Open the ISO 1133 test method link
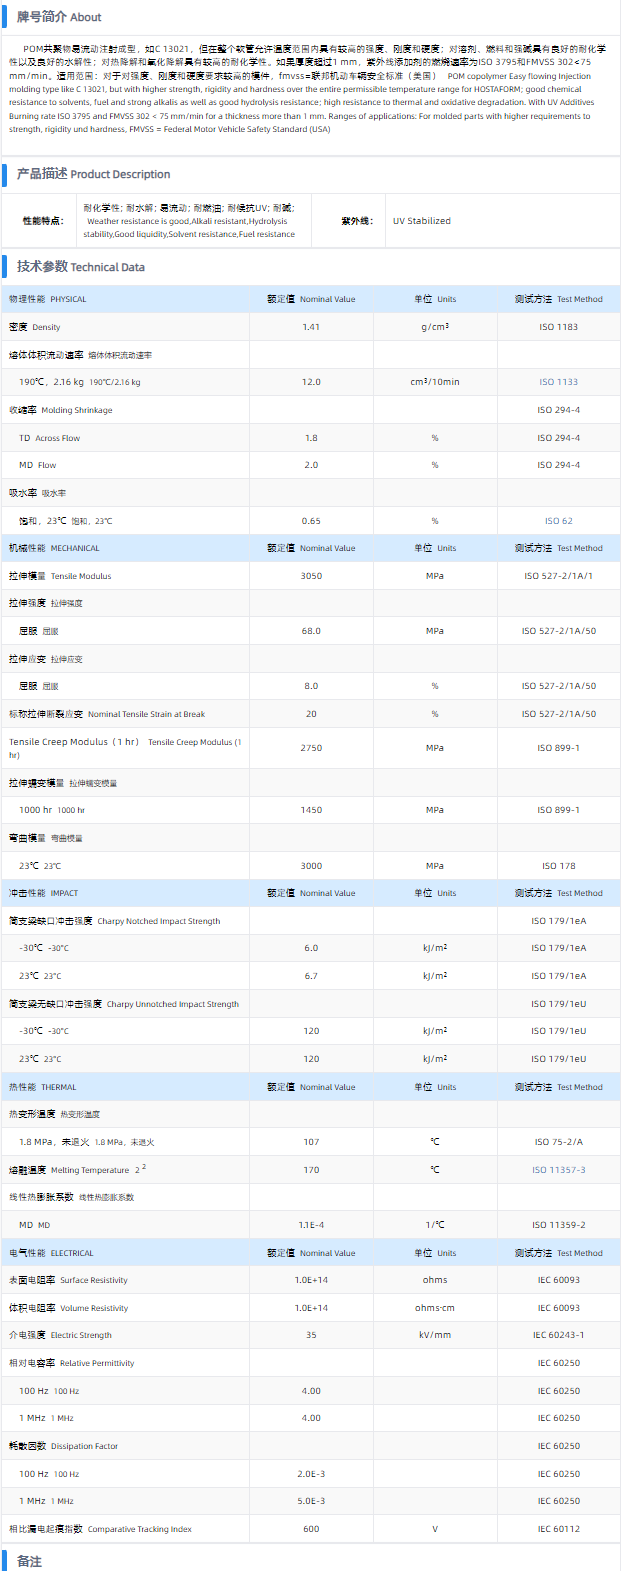621x1571 pixels. [558, 382]
